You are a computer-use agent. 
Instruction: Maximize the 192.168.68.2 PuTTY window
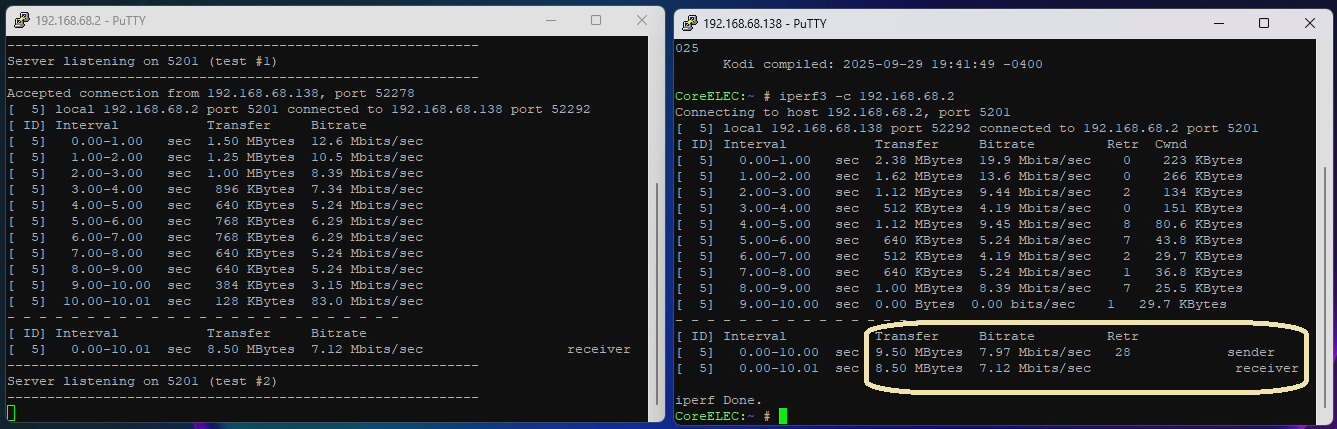click(x=596, y=20)
